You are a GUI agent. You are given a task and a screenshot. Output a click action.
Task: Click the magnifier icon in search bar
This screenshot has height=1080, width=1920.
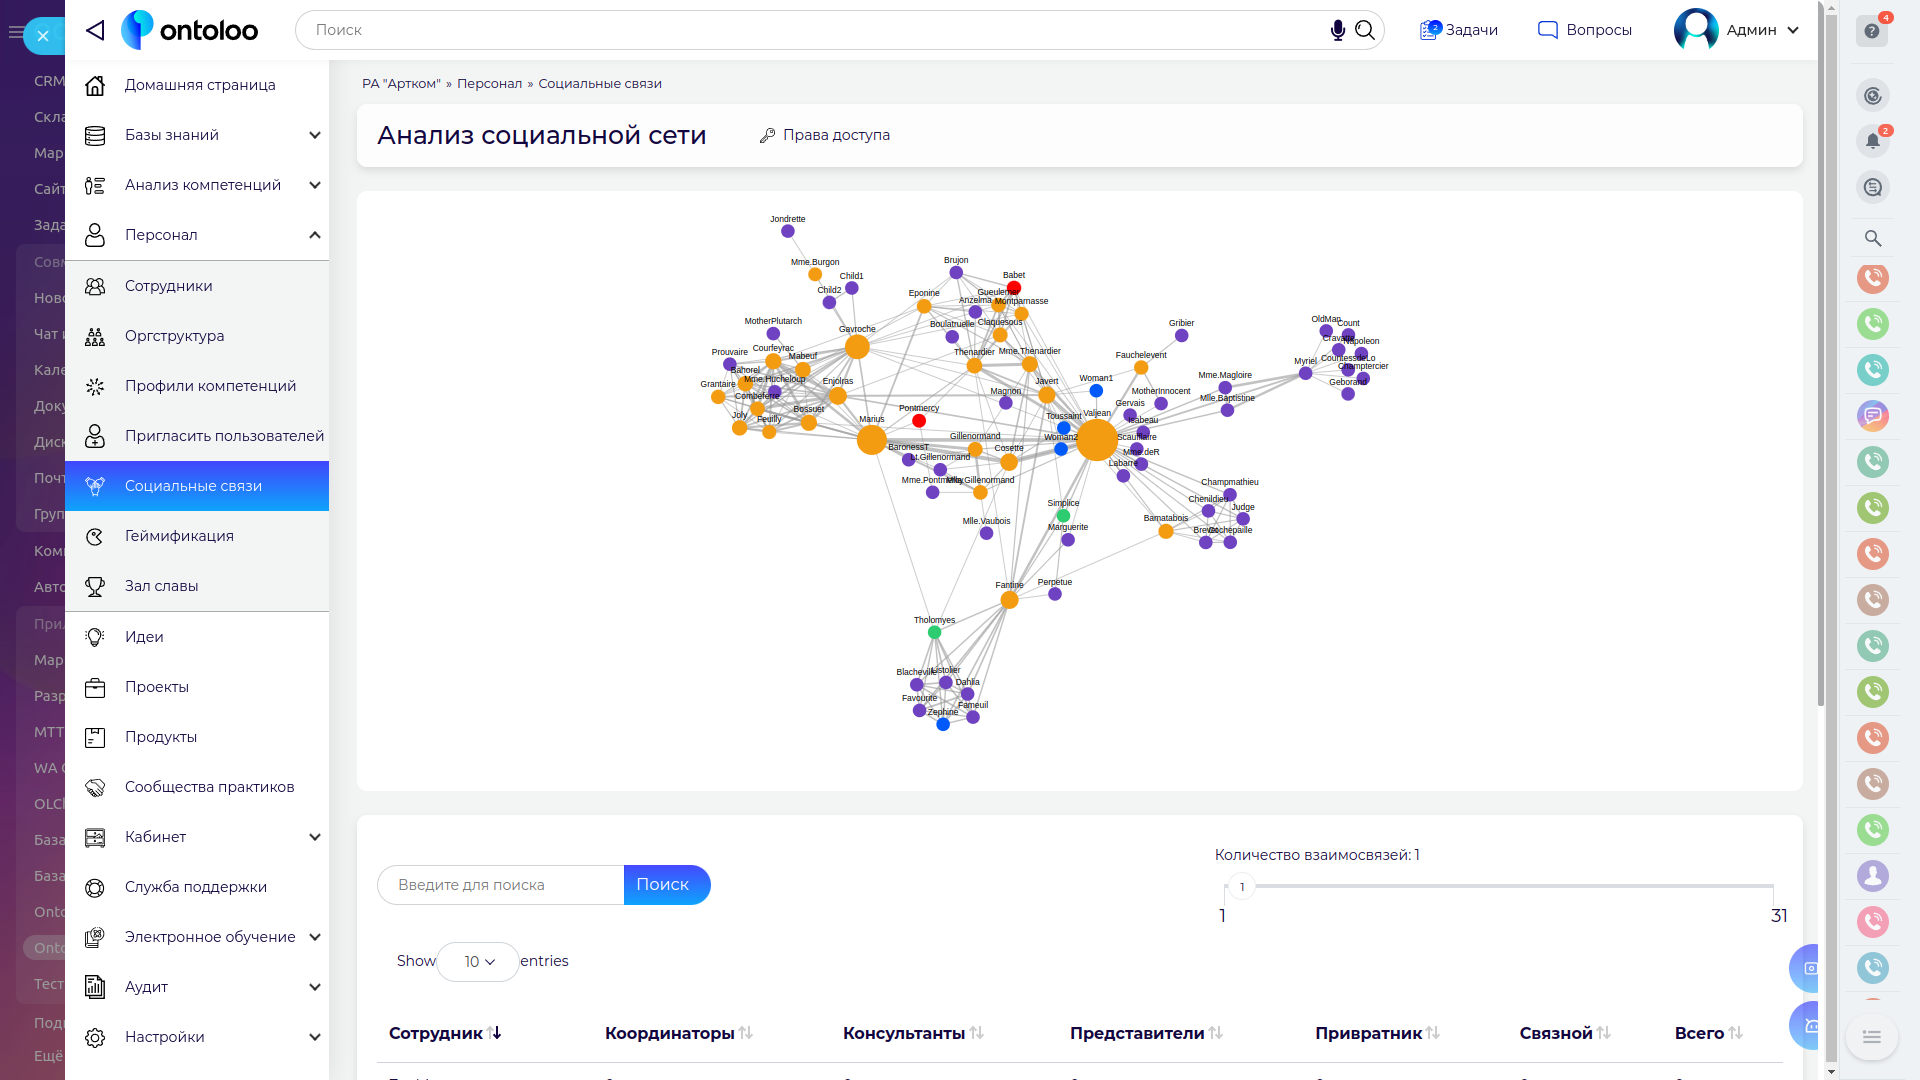point(1365,30)
